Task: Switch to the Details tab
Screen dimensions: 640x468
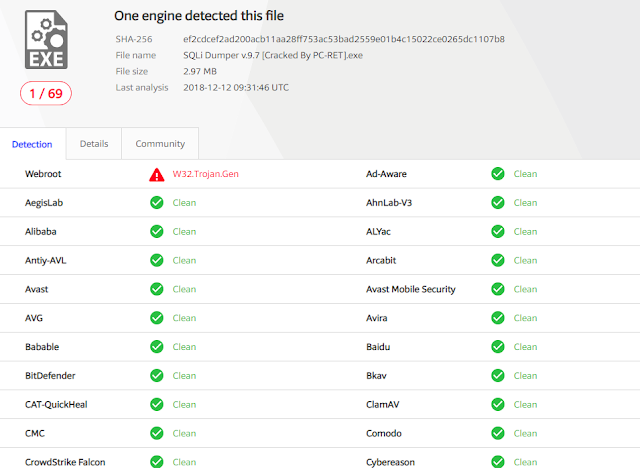Action: 94,144
